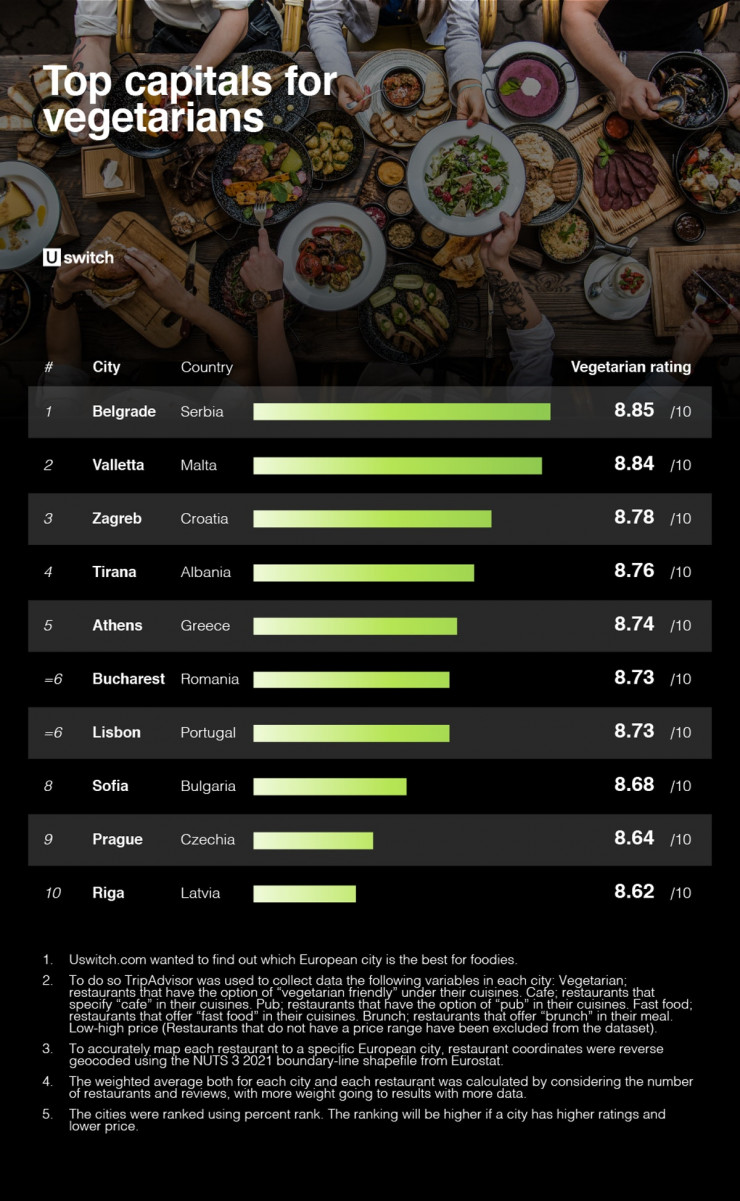
Task: Click the "Top capitals for vegetarians" title
Action: pyautogui.click(x=190, y=99)
